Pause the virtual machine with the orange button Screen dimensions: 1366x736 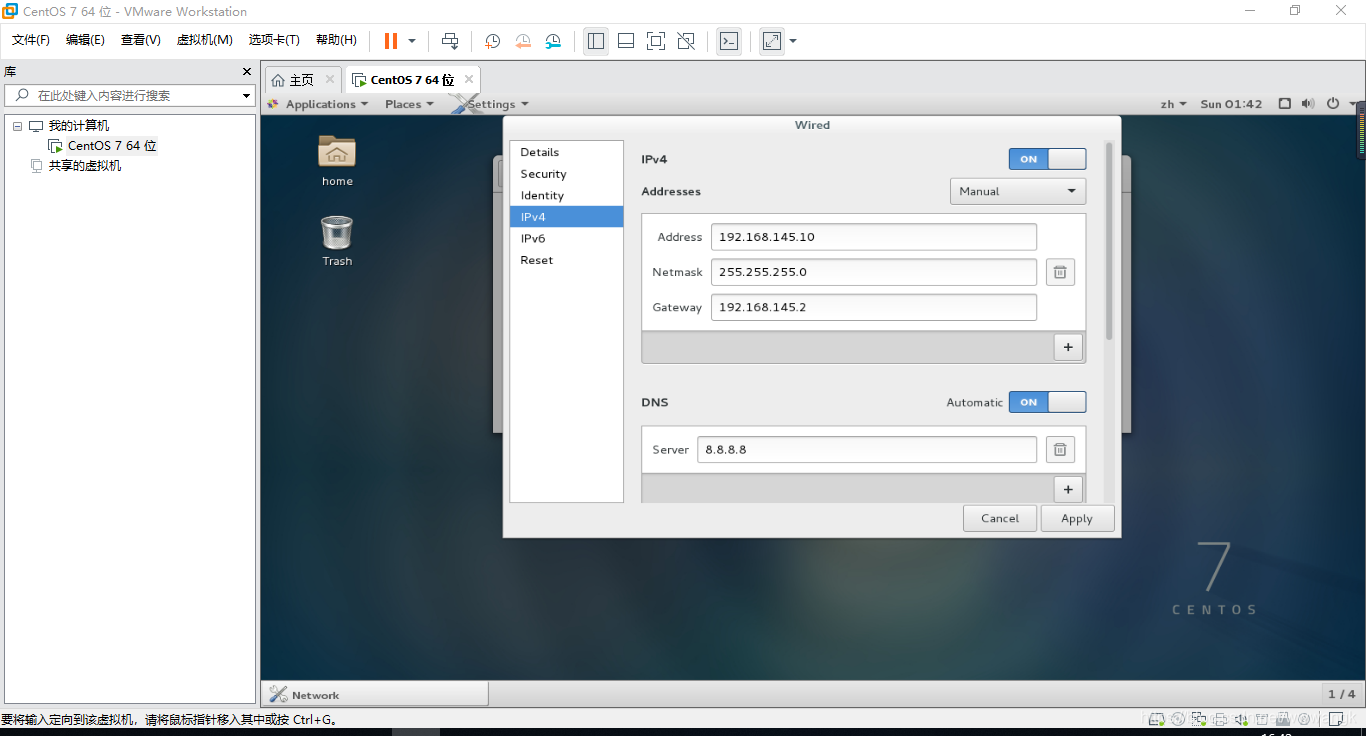391,41
